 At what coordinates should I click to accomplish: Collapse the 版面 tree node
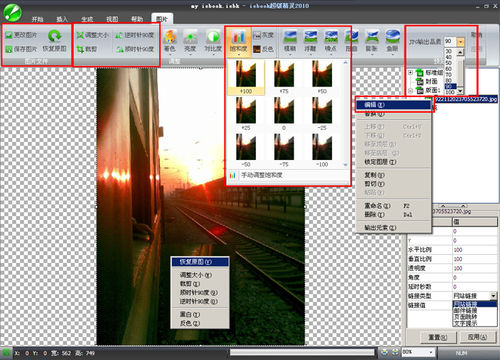411,90
